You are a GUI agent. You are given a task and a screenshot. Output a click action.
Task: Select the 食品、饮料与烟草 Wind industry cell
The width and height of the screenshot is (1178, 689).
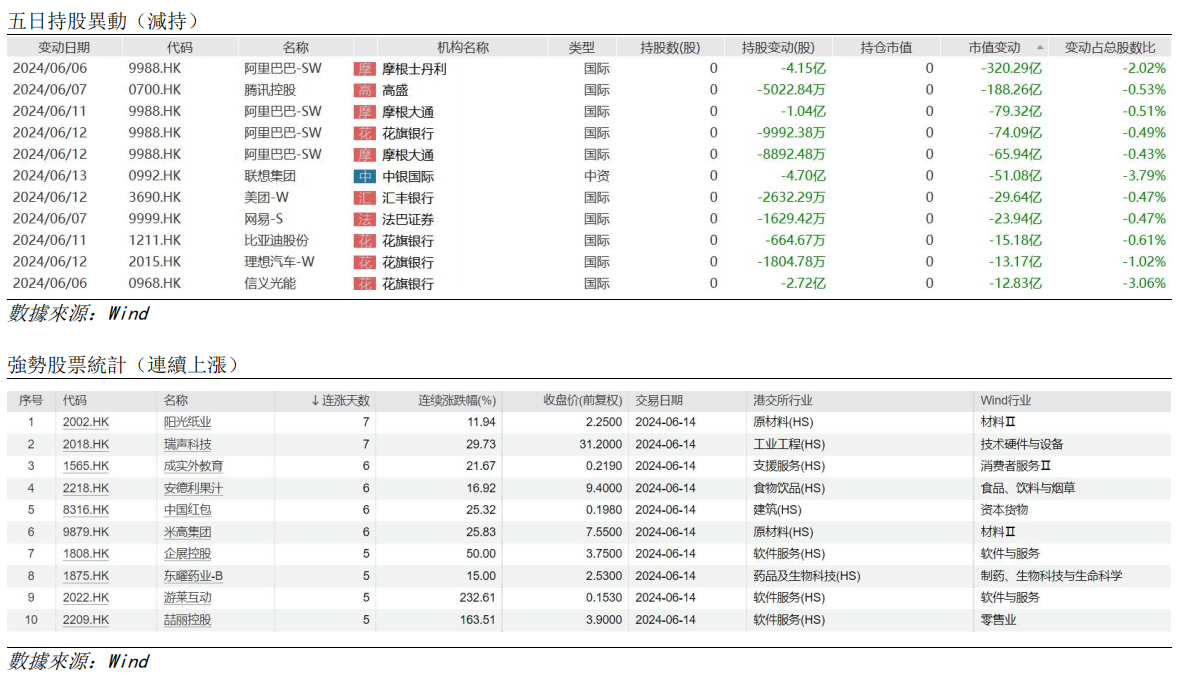(1028, 488)
